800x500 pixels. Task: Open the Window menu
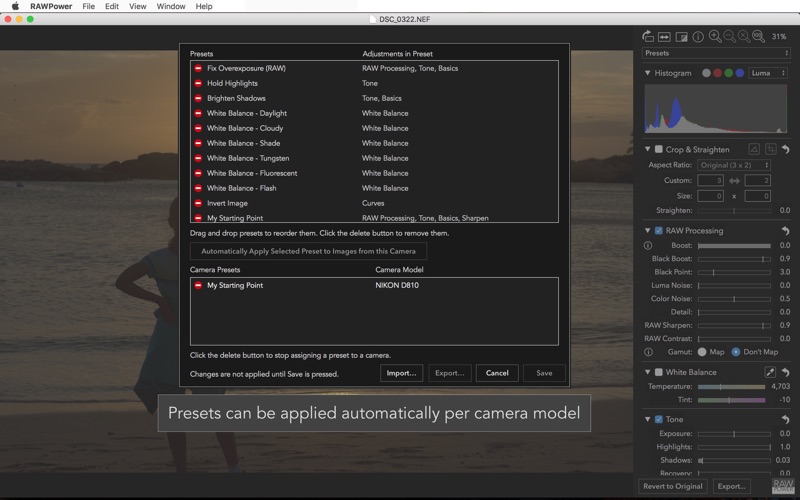point(171,6)
